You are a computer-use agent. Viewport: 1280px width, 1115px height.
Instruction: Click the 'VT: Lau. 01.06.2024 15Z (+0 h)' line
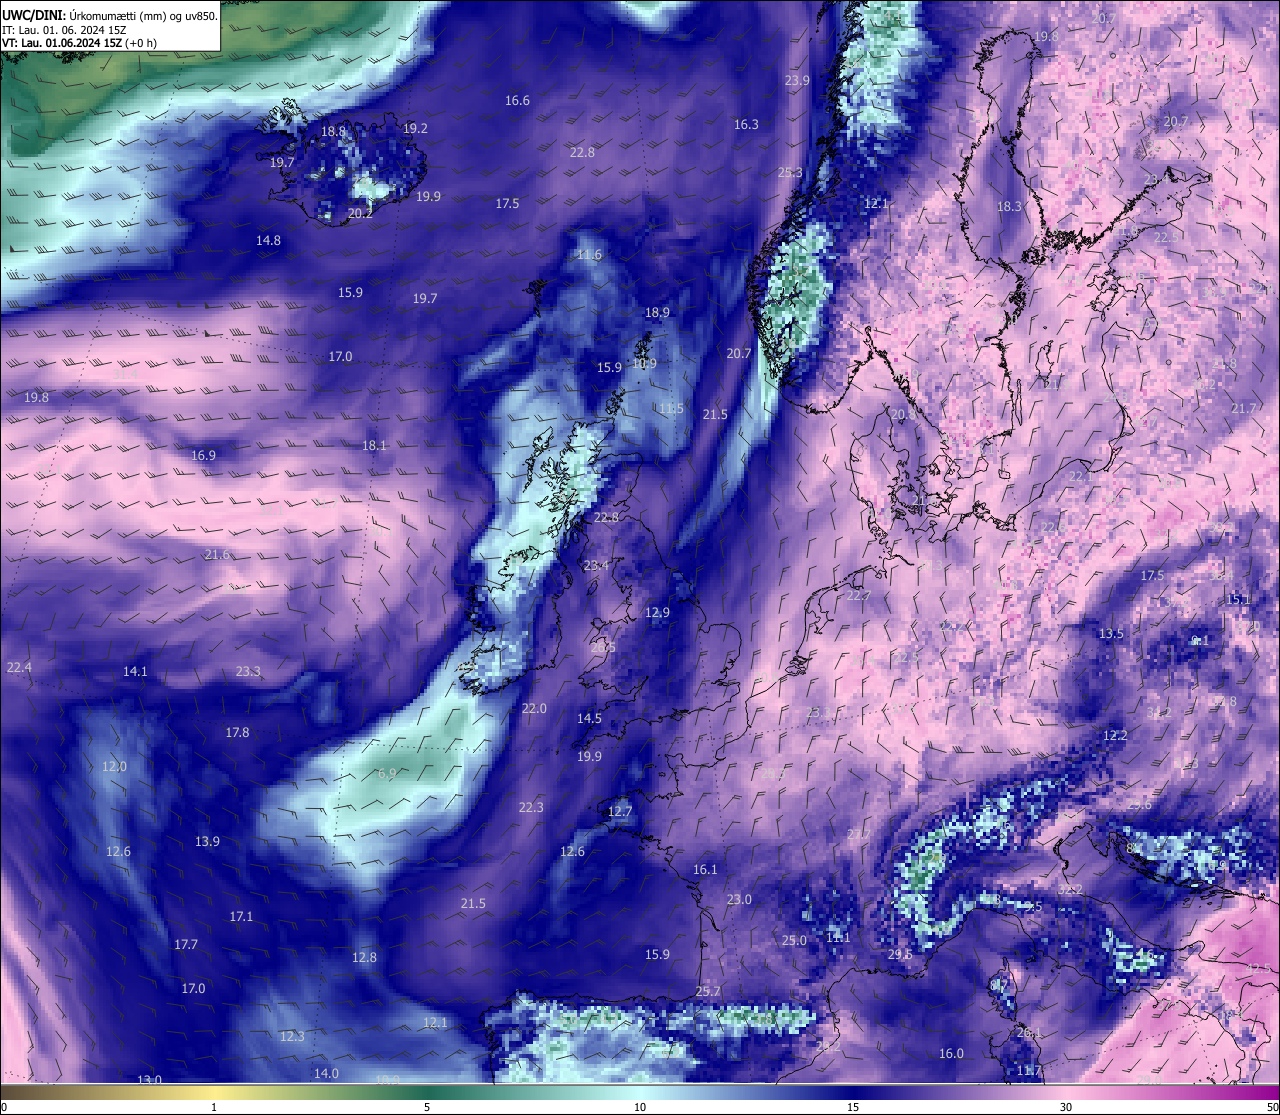pyautogui.click(x=79, y=43)
